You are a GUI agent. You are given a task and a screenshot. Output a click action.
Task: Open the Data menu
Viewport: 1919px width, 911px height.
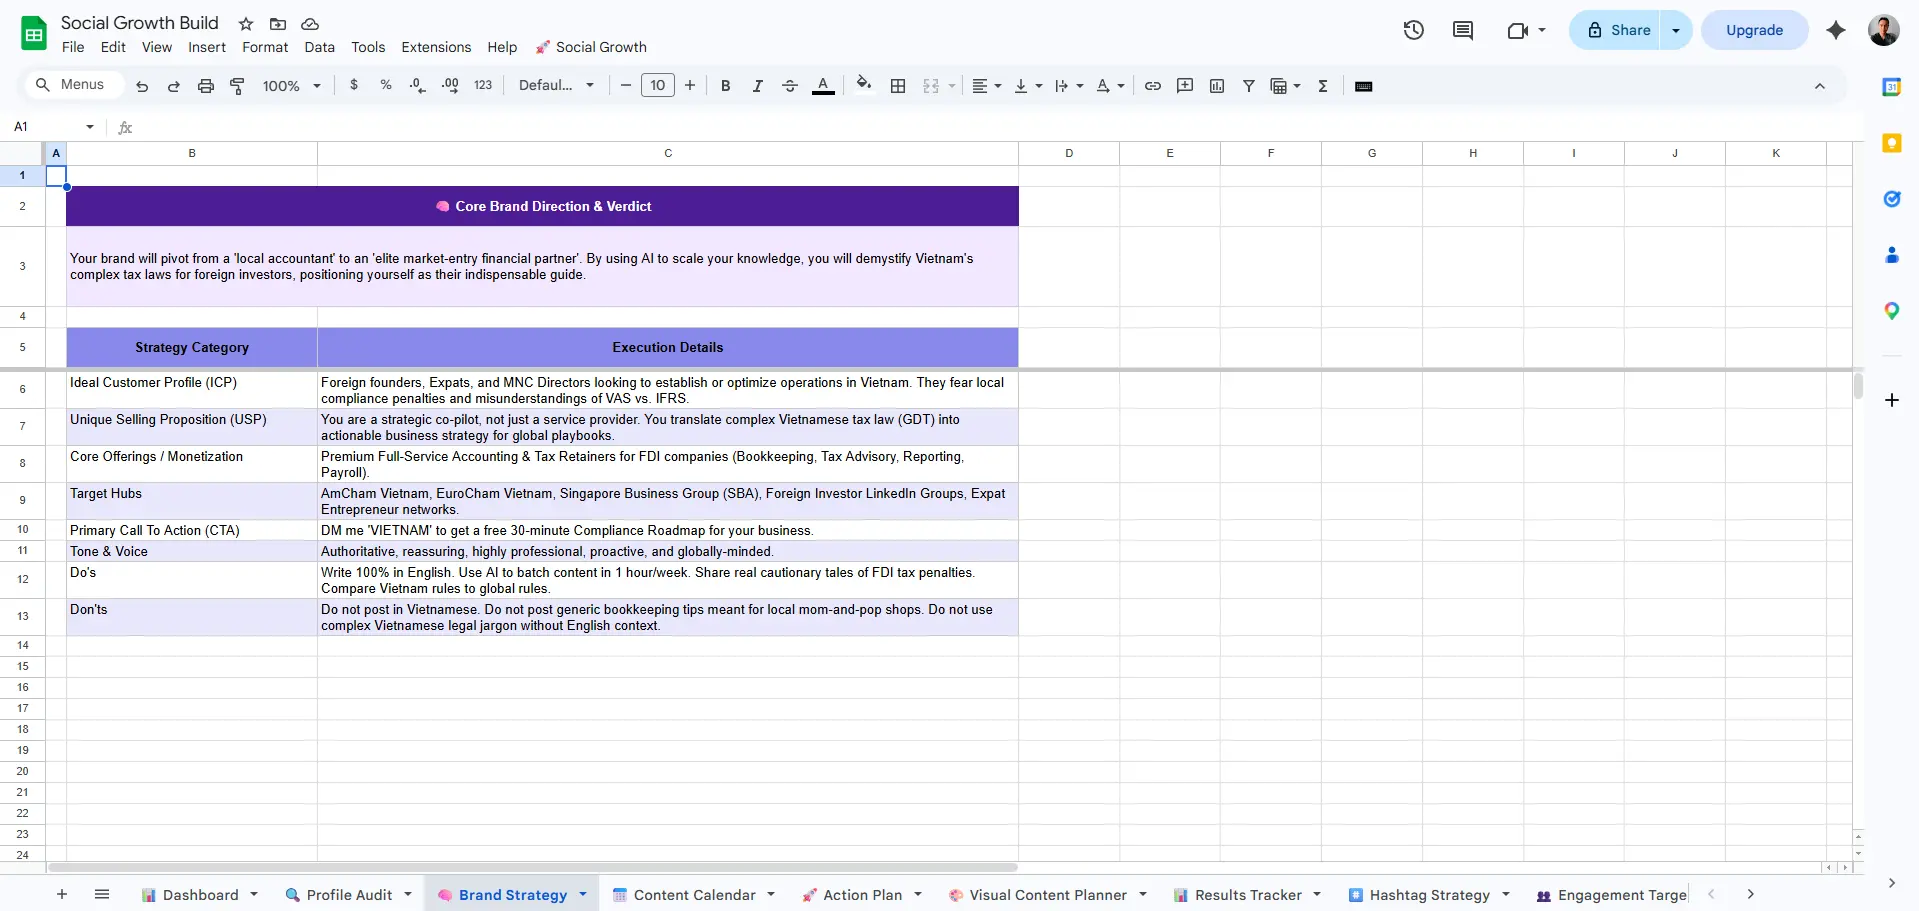pyautogui.click(x=320, y=47)
